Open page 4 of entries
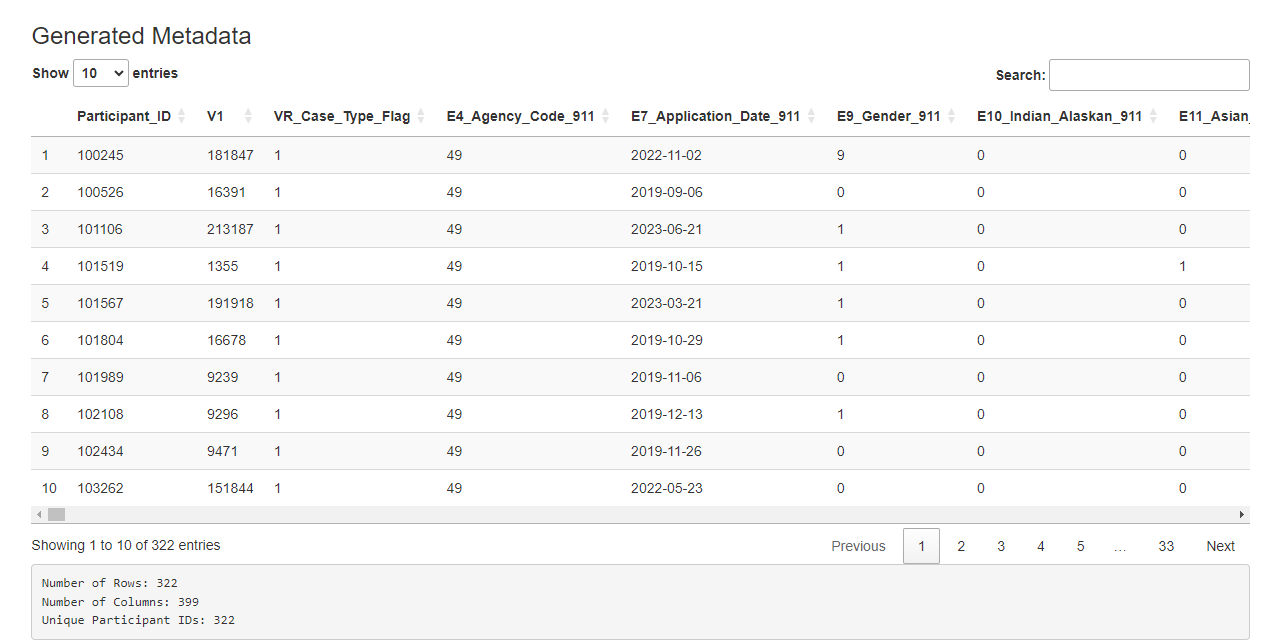The image size is (1269, 643). (1041, 546)
